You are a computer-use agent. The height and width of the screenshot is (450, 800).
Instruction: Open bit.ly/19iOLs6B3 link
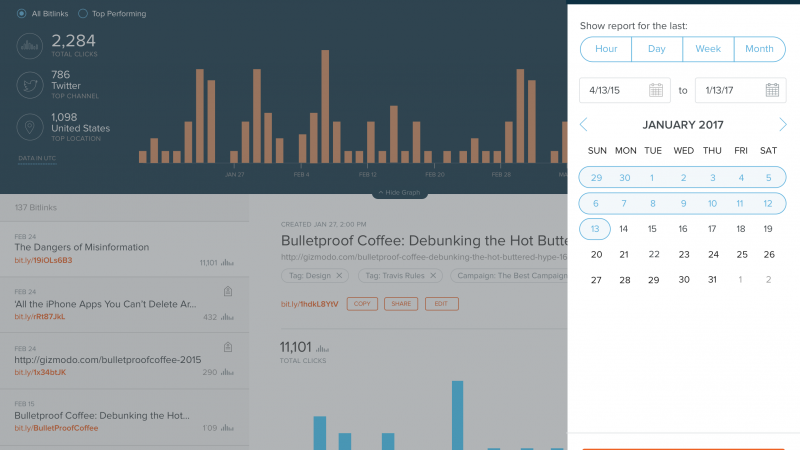point(43,260)
